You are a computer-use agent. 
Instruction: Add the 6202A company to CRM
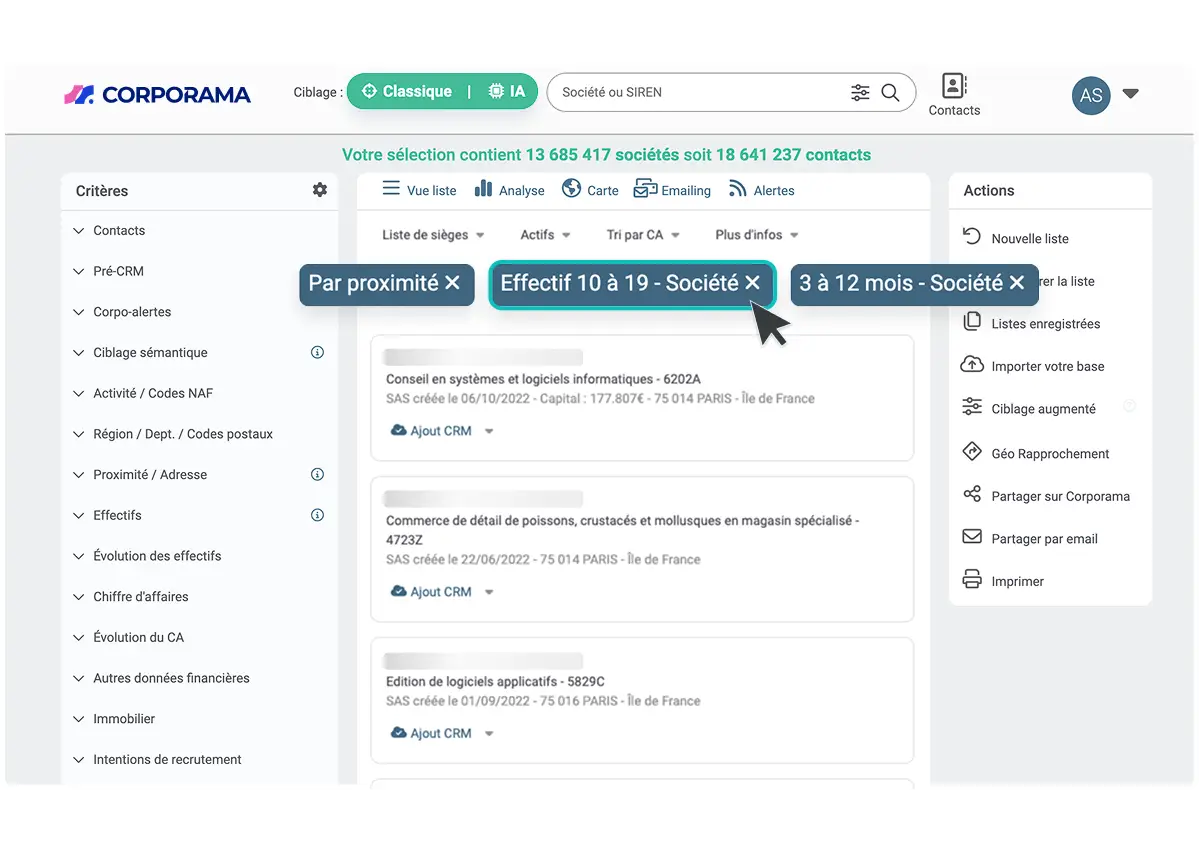click(x=430, y=431)
